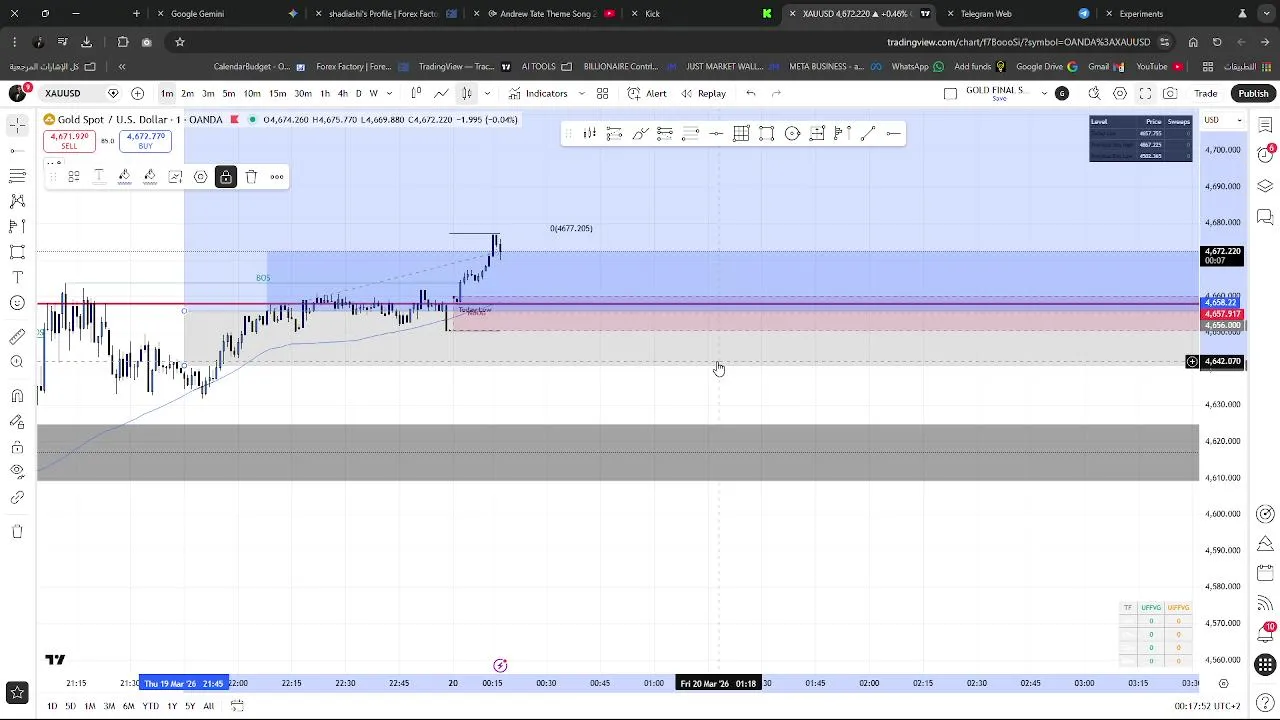The width and height of the screenshot is (1280, 720).
Task: Select the 1M date range
Action: [89, 706]
